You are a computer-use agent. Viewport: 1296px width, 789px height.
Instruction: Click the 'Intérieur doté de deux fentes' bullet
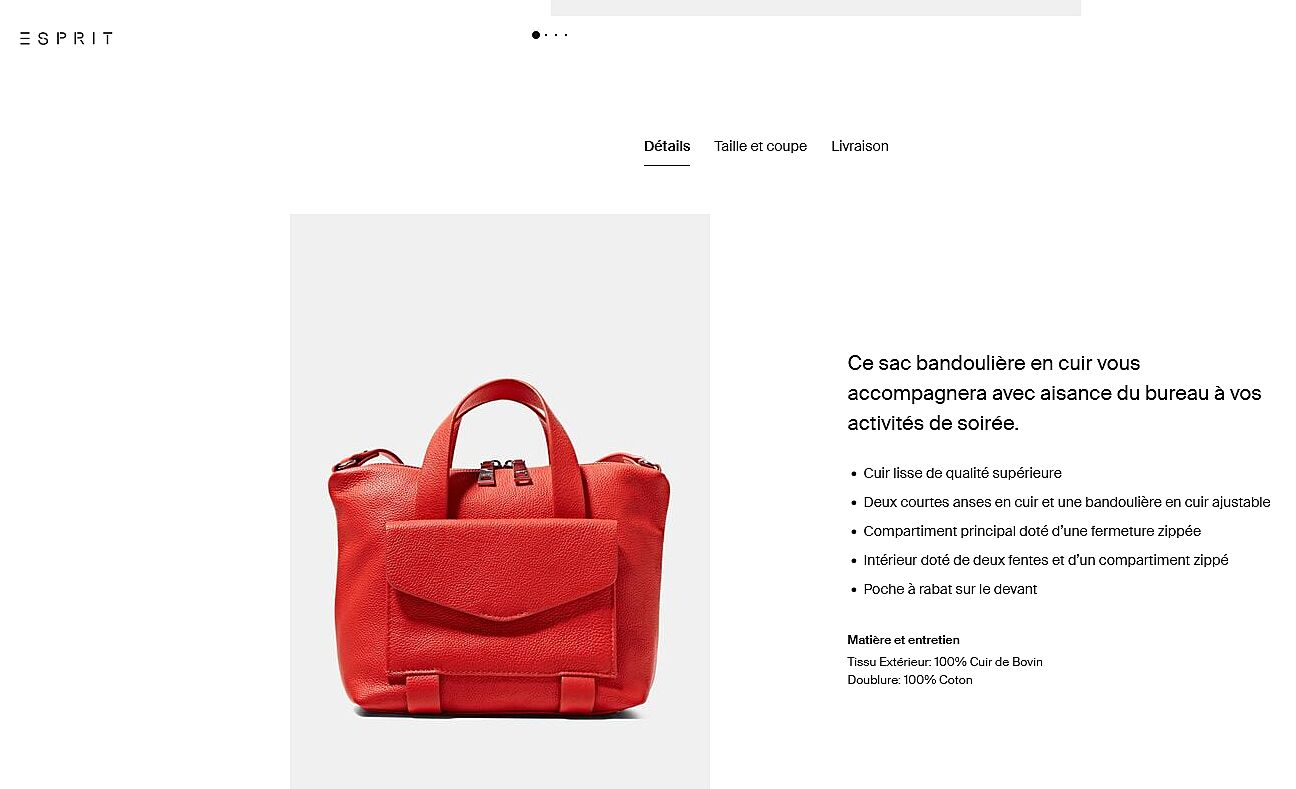(x=1046, y=560)
